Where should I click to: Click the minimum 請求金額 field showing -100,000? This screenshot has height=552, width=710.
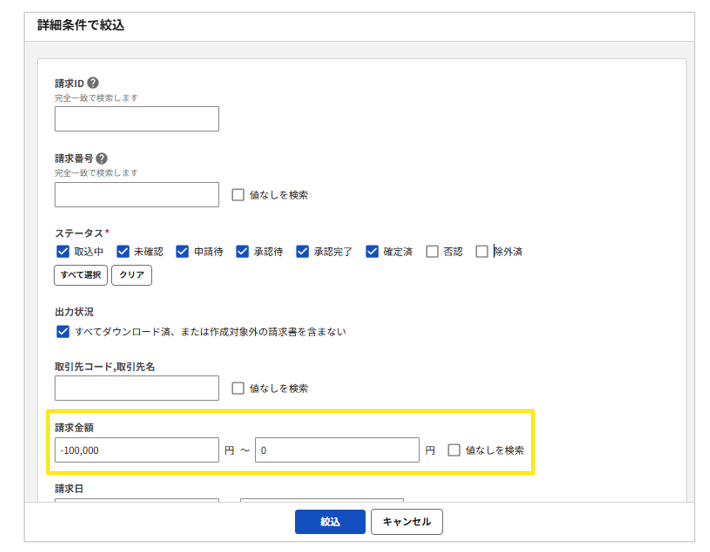(136, 450)
